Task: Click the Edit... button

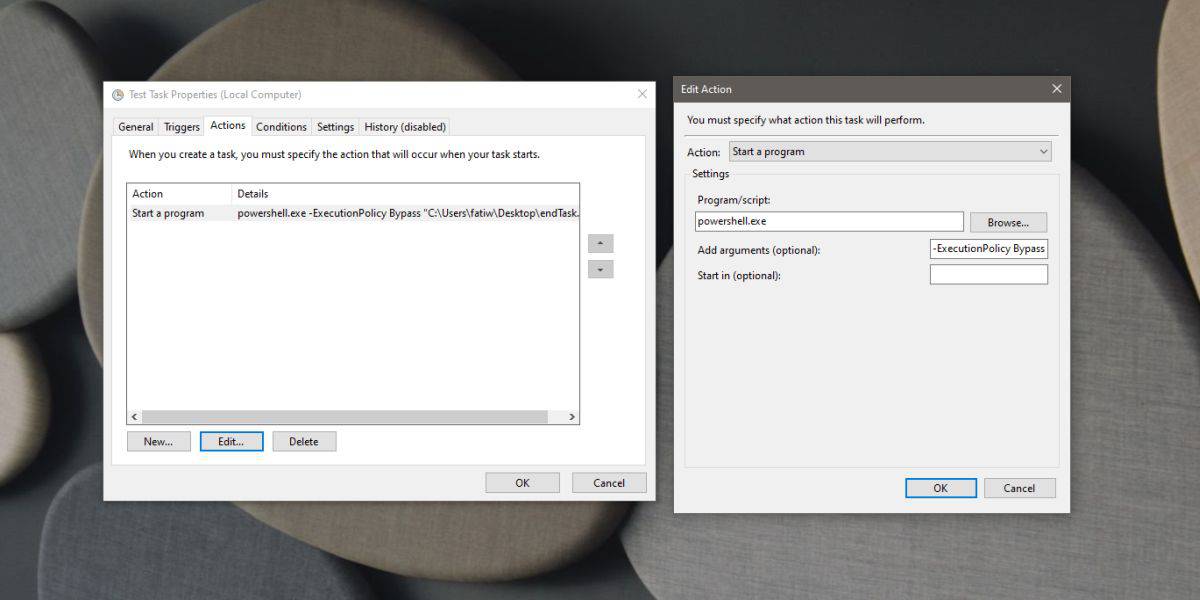Action: [231, 441]
